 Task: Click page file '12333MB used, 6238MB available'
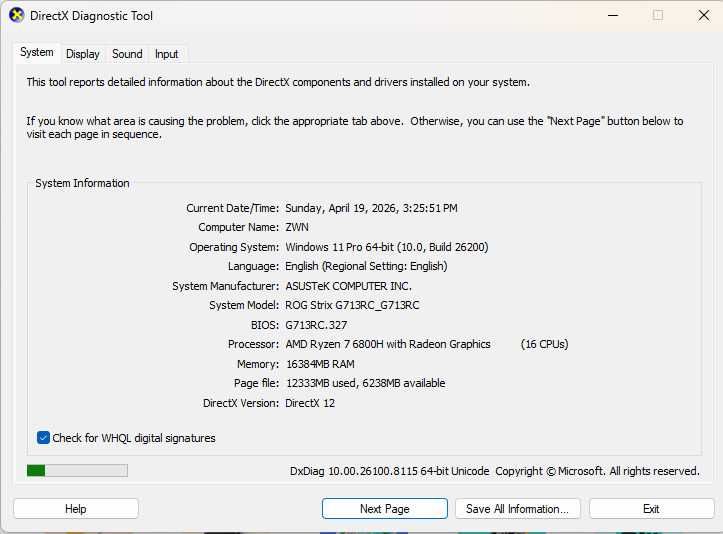(366, 383)
